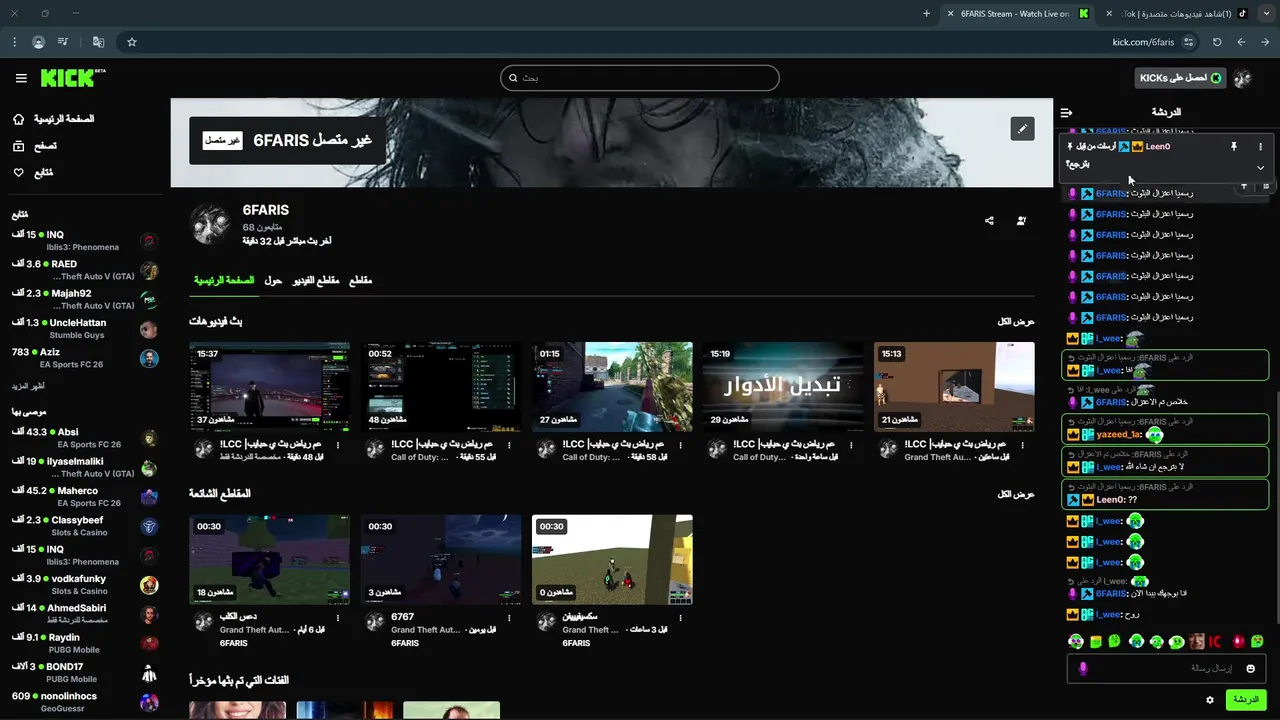The width and height of the screenshot is (1280, 720).
Task: Open the 01:15 broadcast video thumbnail
Action: pos(612,387)
